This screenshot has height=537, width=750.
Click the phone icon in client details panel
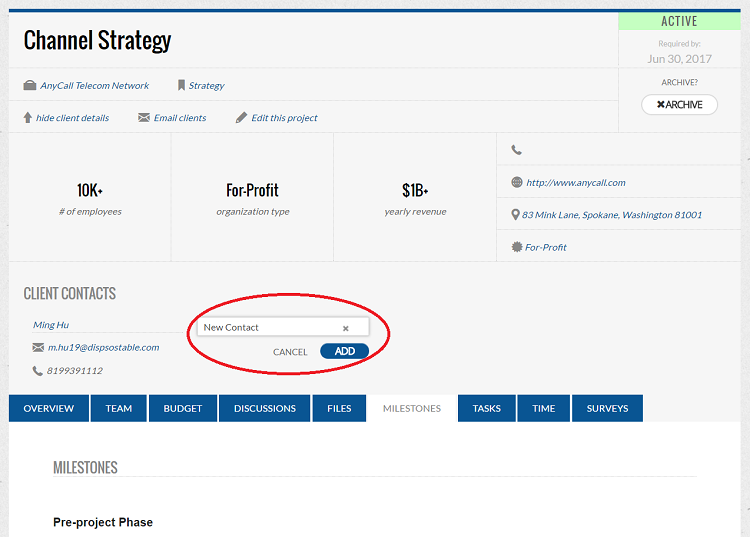tap(516, 150)
